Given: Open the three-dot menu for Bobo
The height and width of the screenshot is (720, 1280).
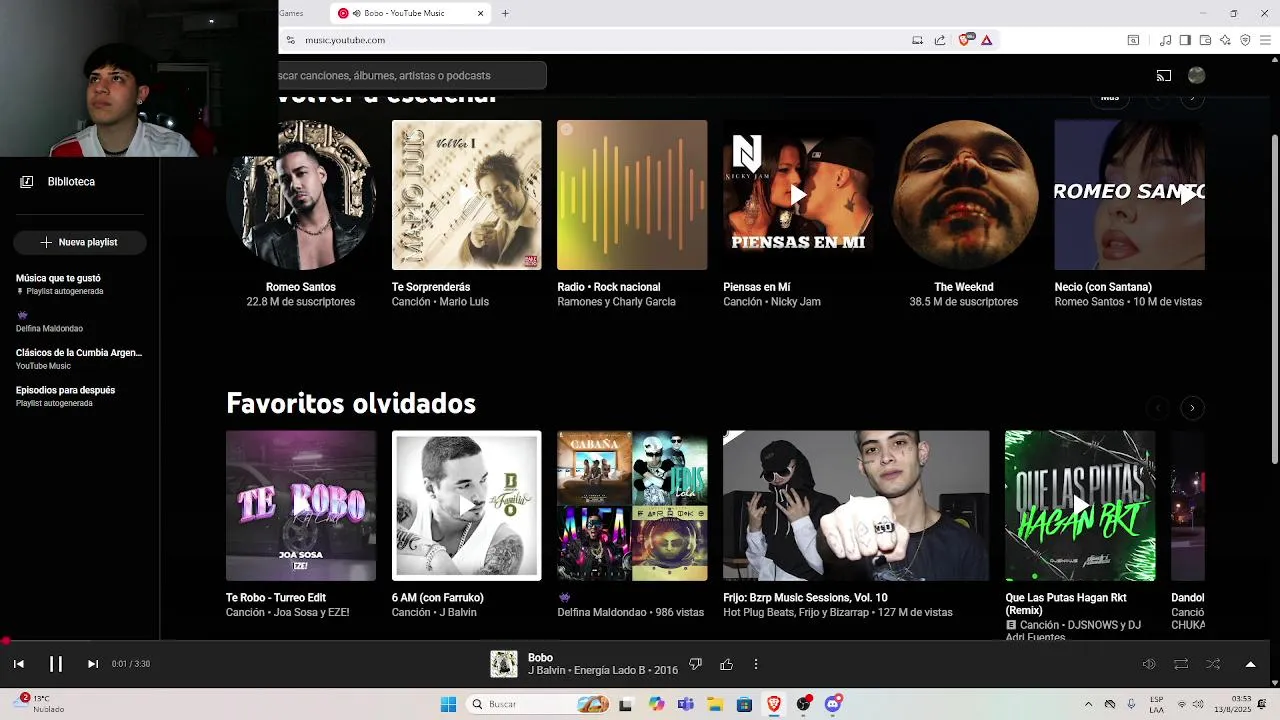Looking at the screenshot, I should [x=756, y=664].
